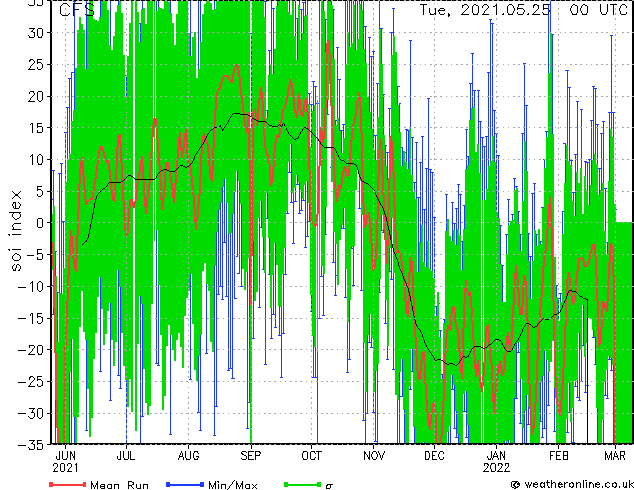Click the red Mean Run legend line

(68, 484)
